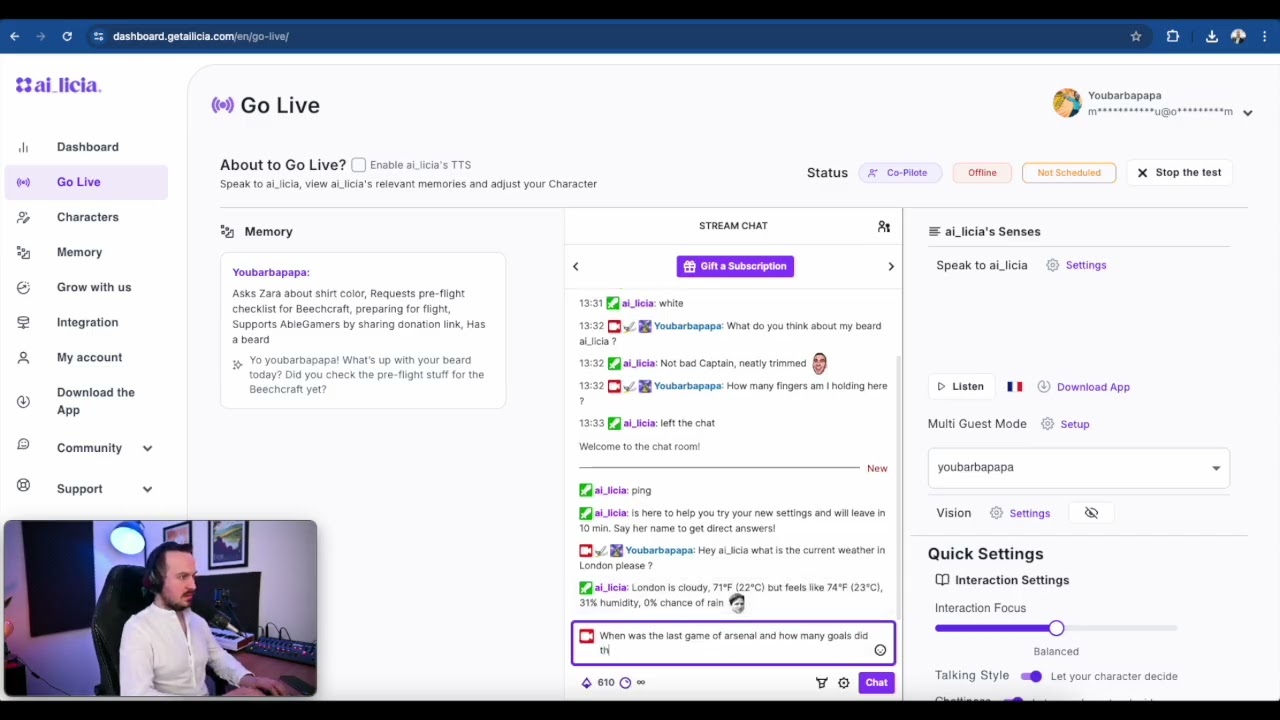The width and height of the screenshot is (1280, 720).
Task: Toggle the Vision hidden eye button
Action: 1091,513
